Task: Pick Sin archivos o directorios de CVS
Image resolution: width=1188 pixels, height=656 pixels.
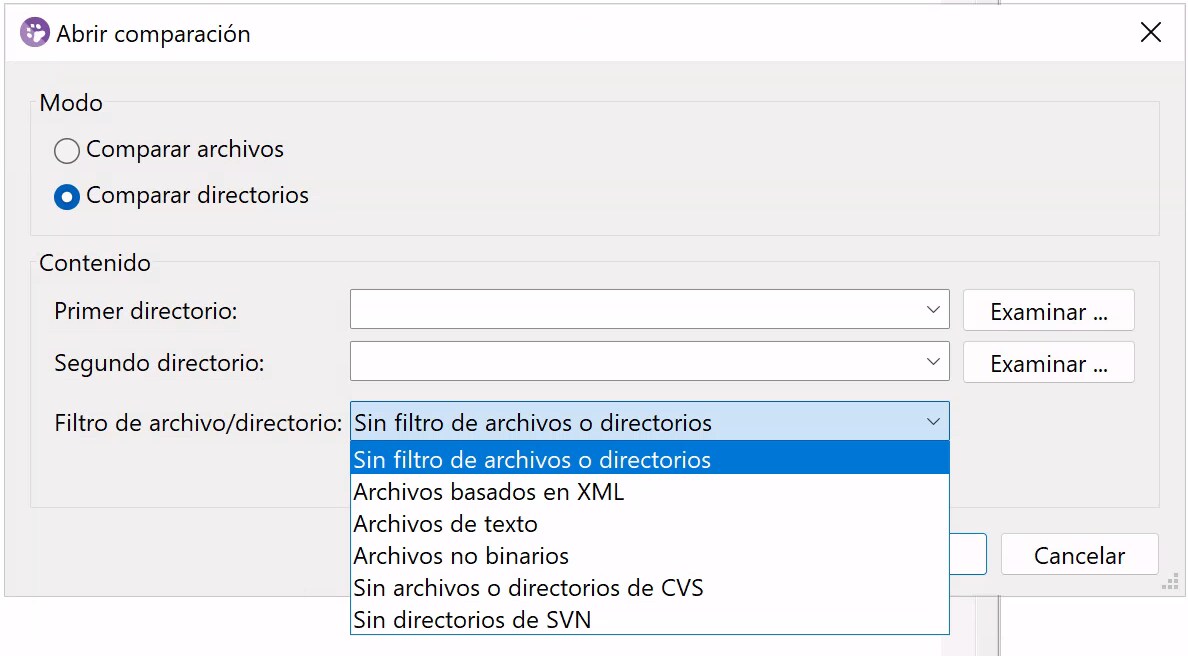Action: tap(528, 588)
